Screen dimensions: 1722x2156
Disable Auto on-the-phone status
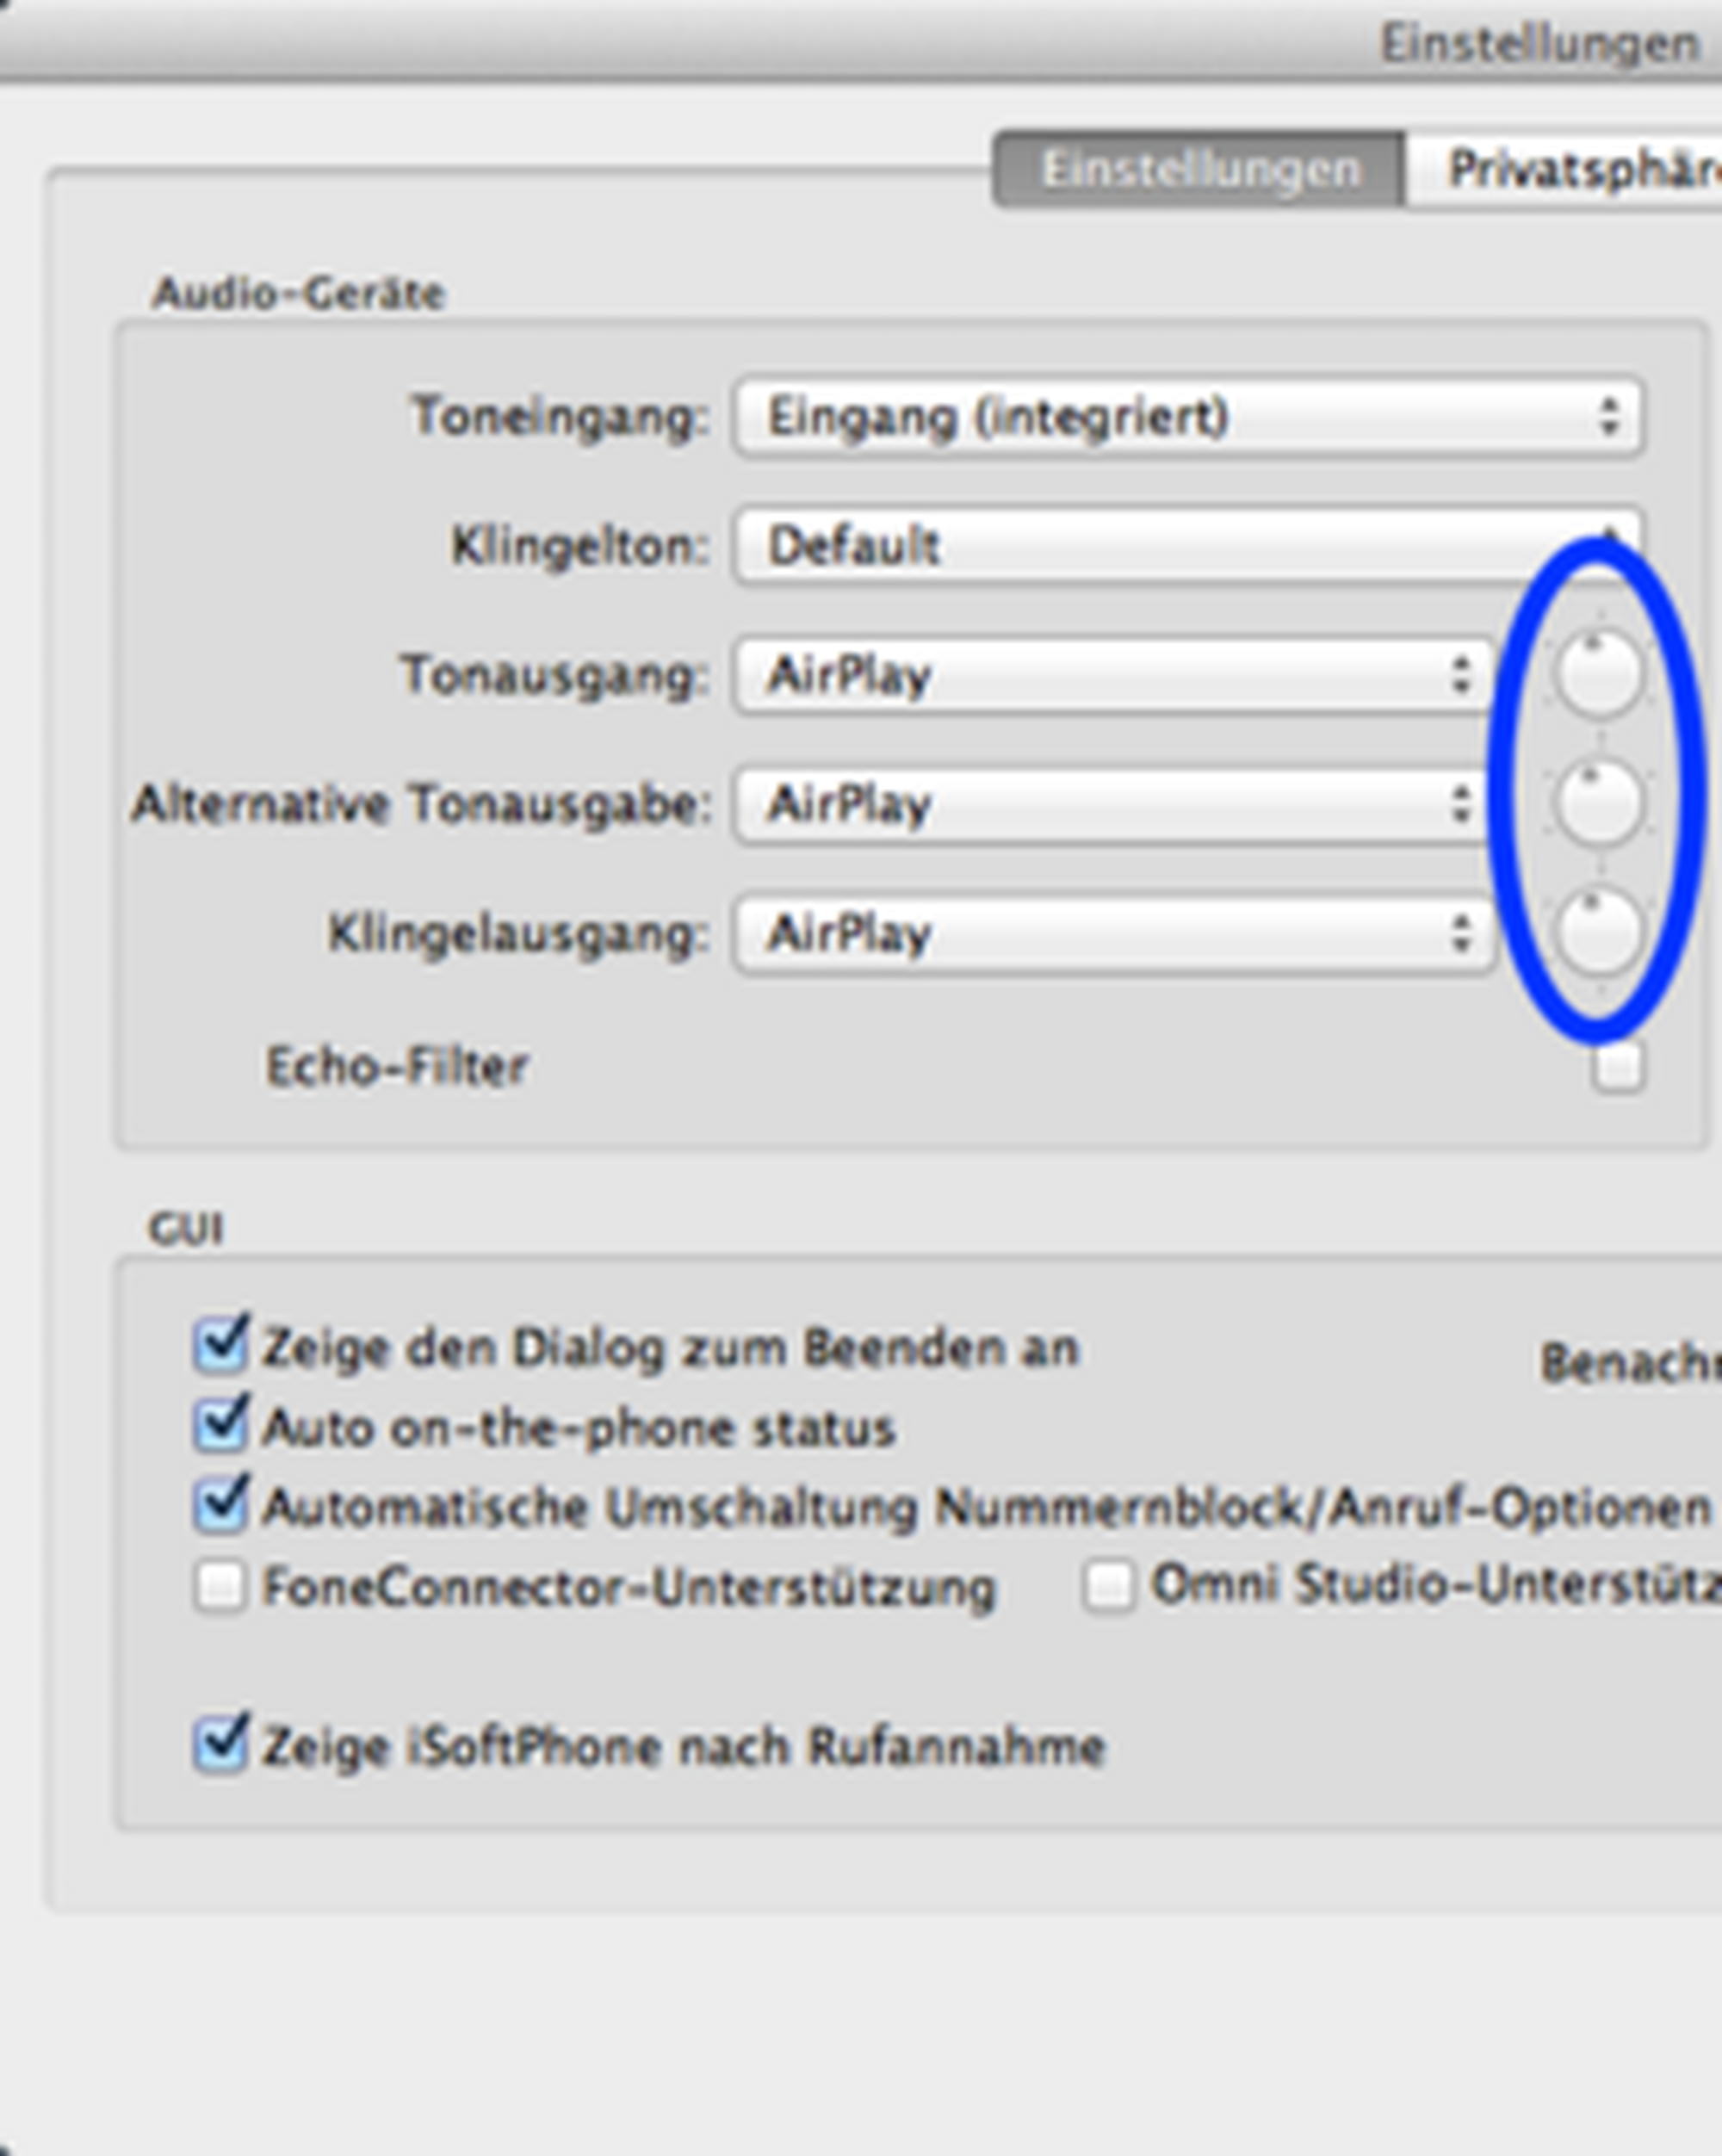pos(220,1426)
